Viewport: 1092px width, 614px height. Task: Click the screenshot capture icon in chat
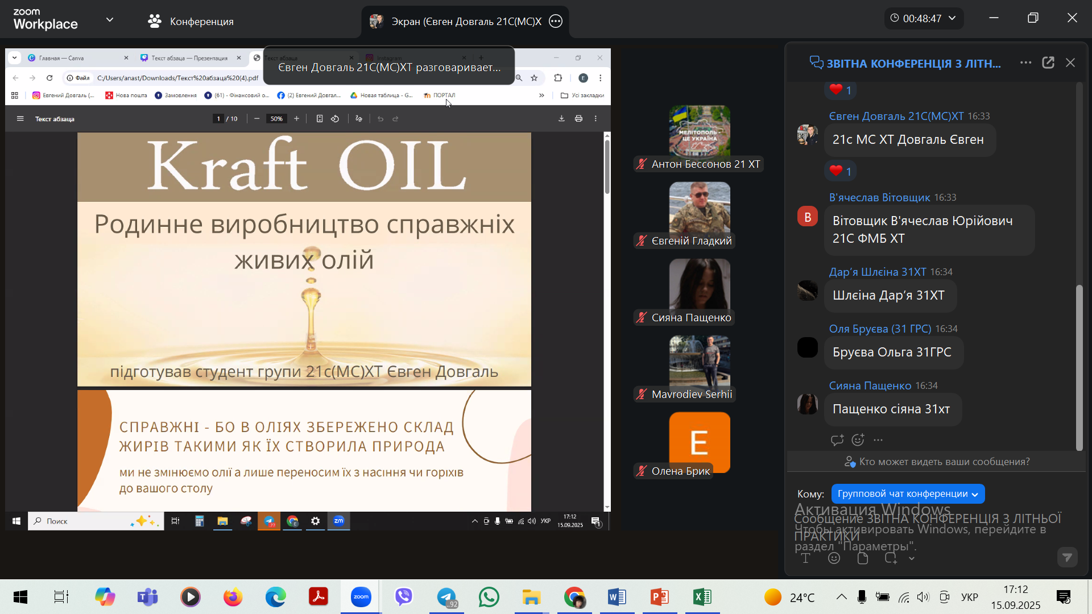click(891, 559)
